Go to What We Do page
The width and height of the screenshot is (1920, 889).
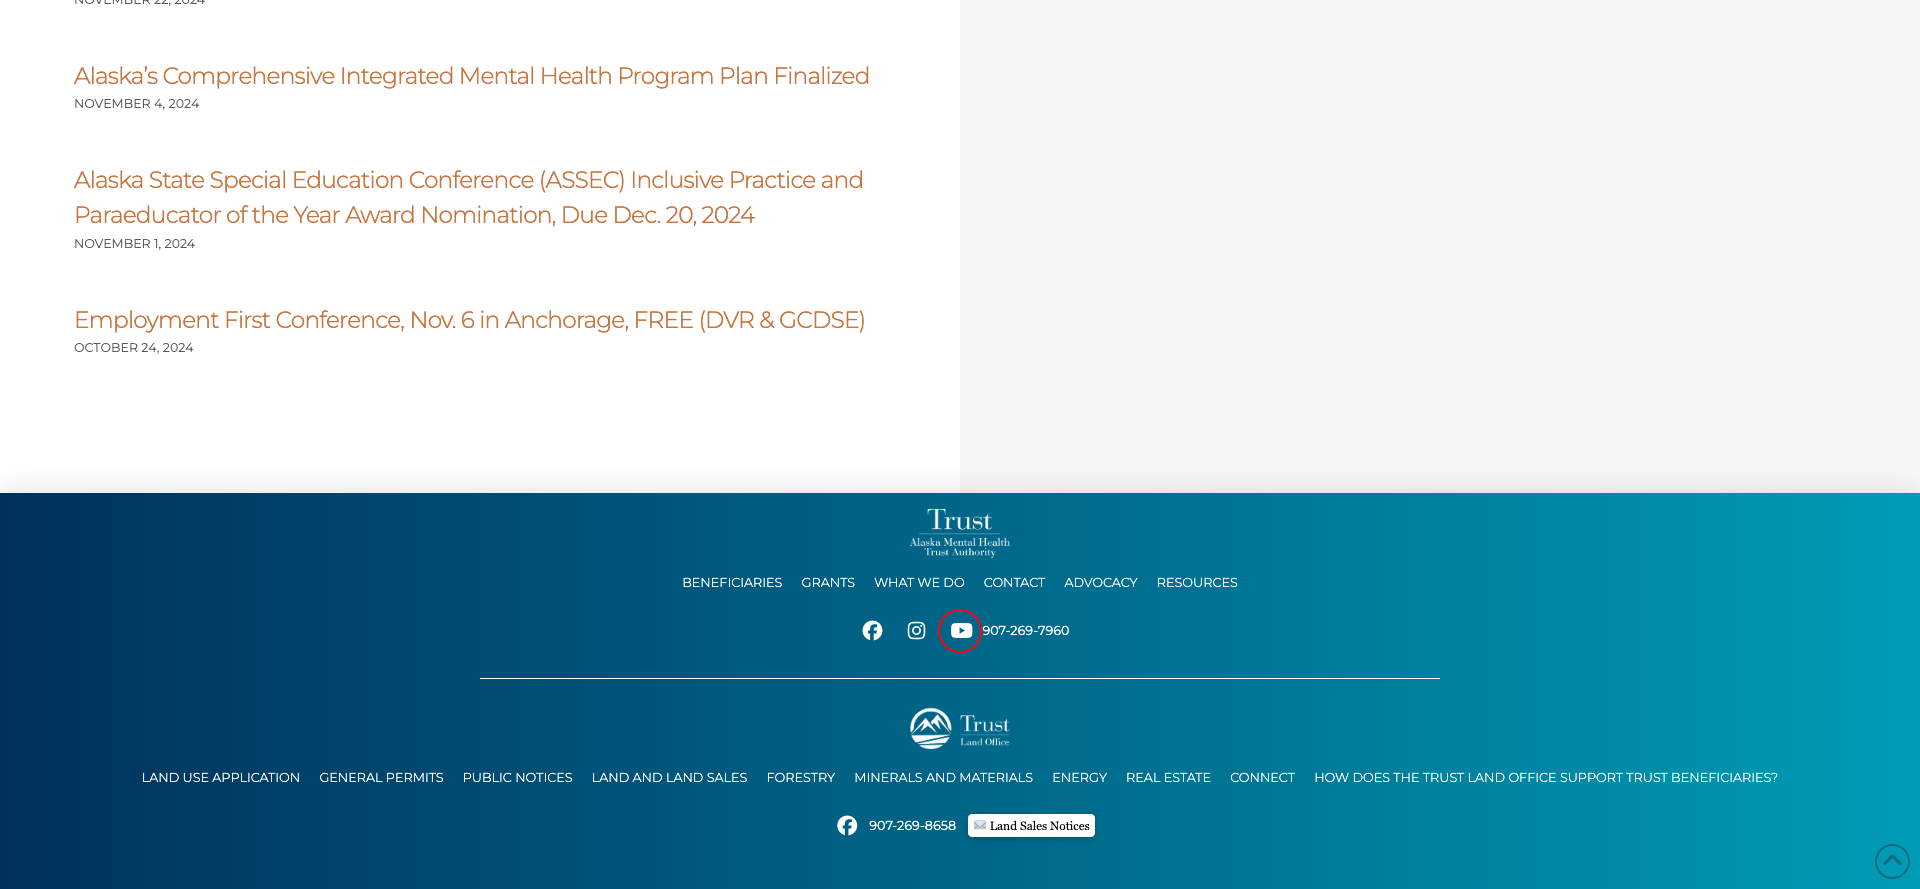(919, 583)
